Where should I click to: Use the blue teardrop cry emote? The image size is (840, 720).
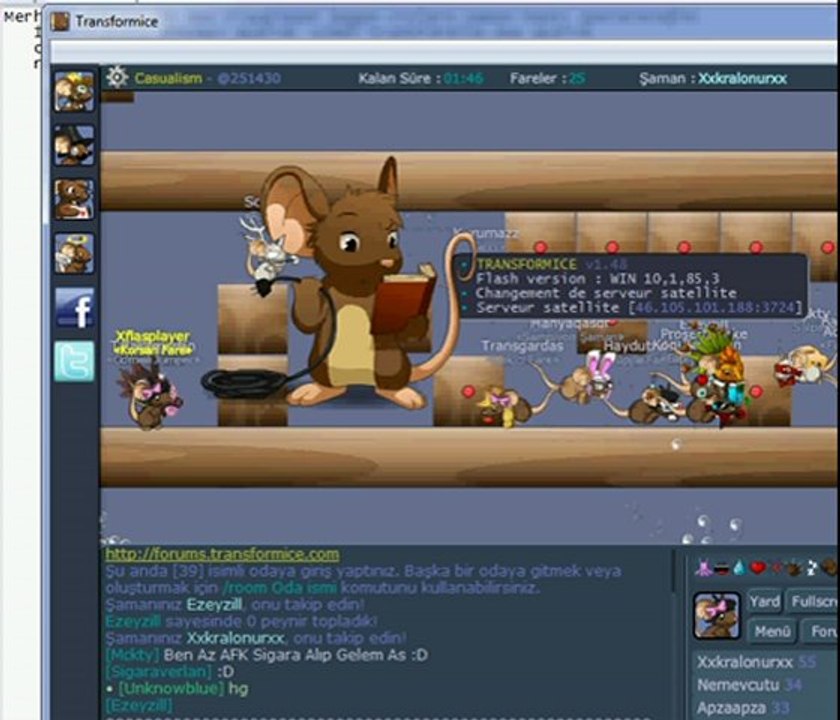point(739,568)
